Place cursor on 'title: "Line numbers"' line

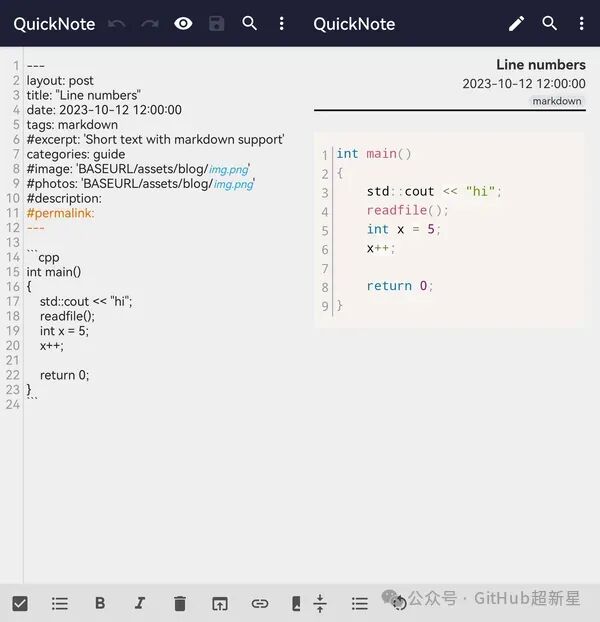coord(84,95)
